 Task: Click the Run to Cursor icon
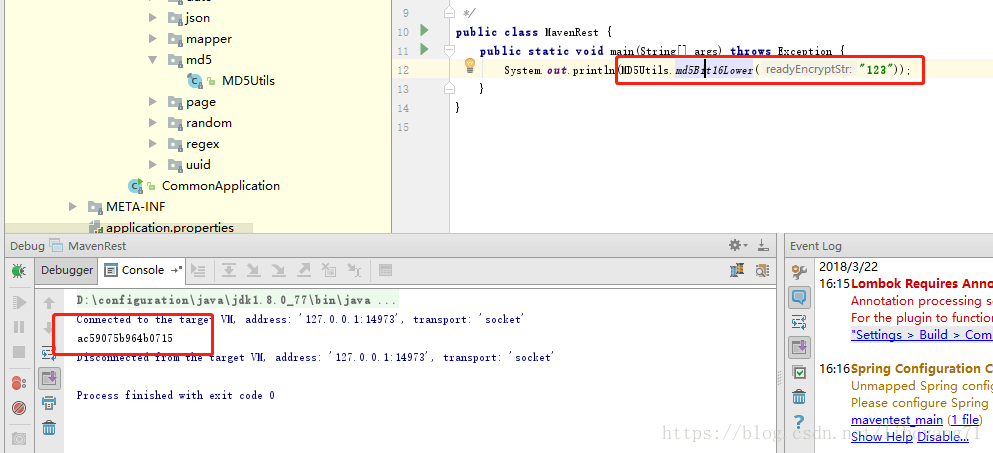coord(354,271)
